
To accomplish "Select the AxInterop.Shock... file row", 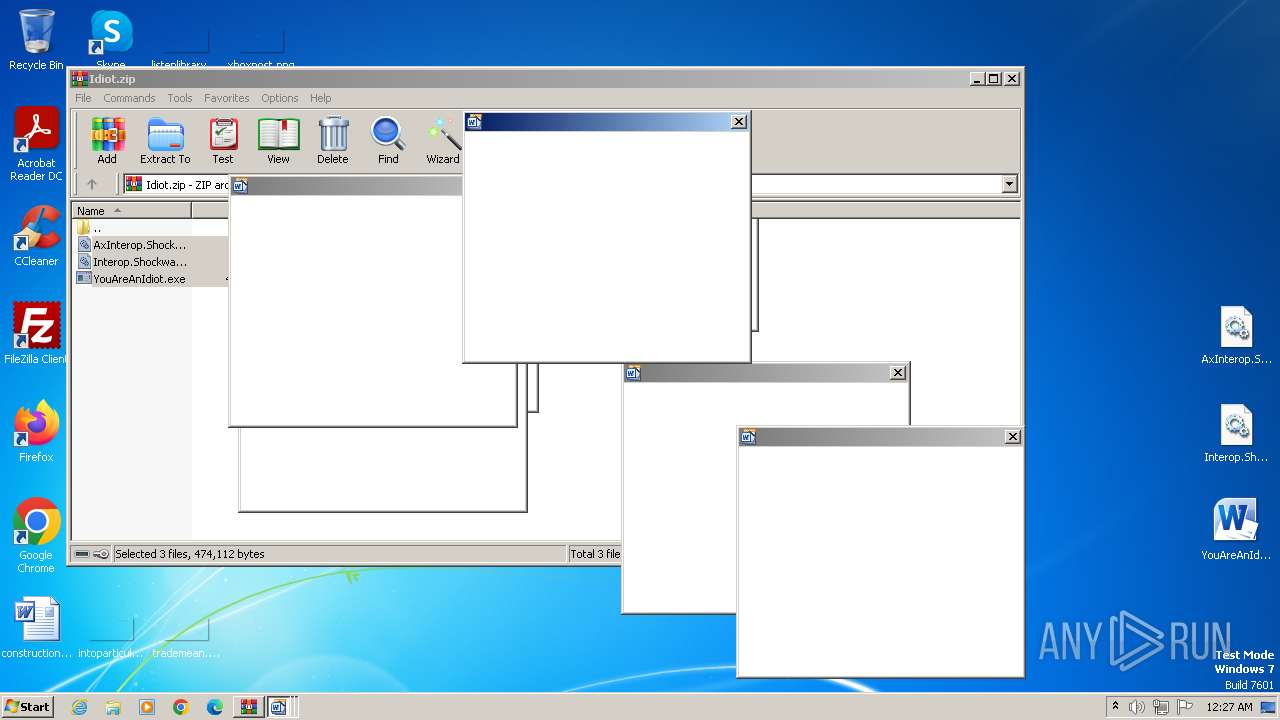I will click(x=132, y=245).
